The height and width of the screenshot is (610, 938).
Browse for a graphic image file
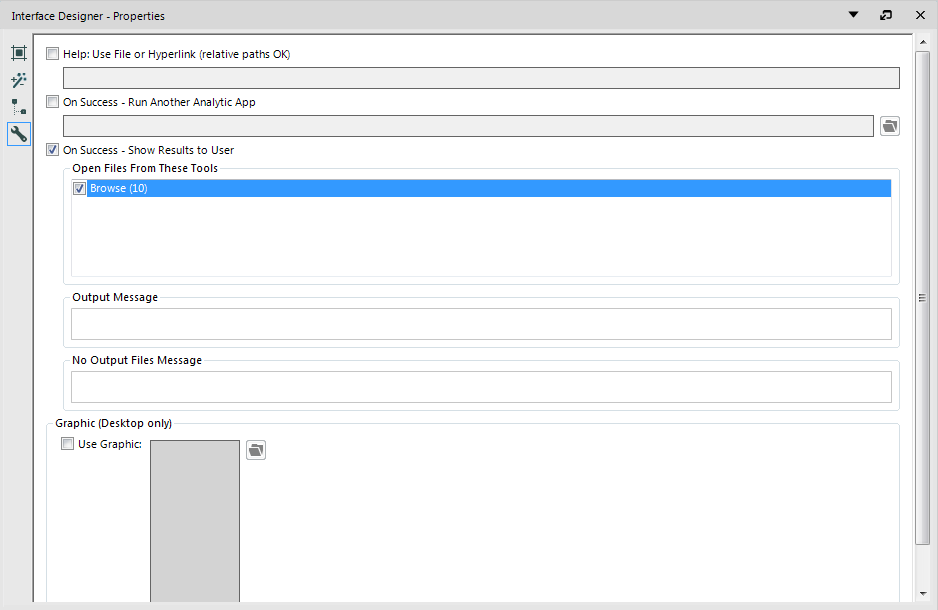[256, 450]
